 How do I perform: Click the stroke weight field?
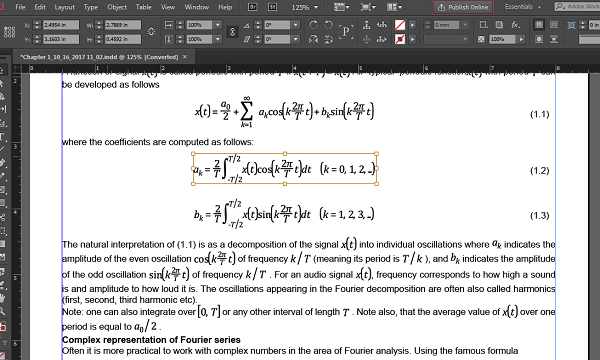point(446,25)
